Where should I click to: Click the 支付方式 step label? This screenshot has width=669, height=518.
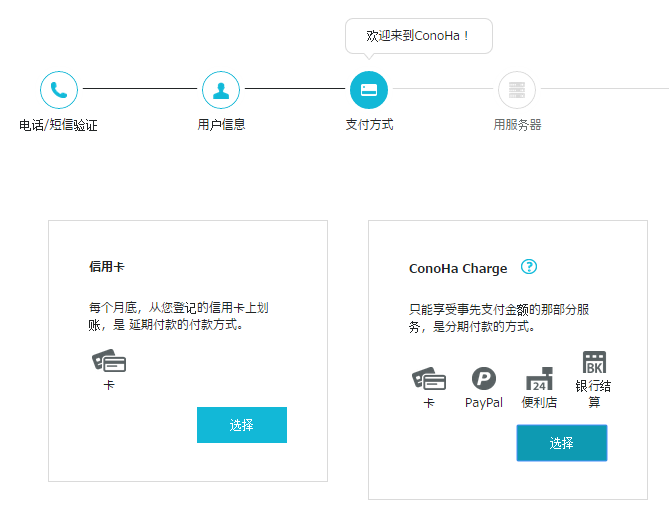coord(369,125)
